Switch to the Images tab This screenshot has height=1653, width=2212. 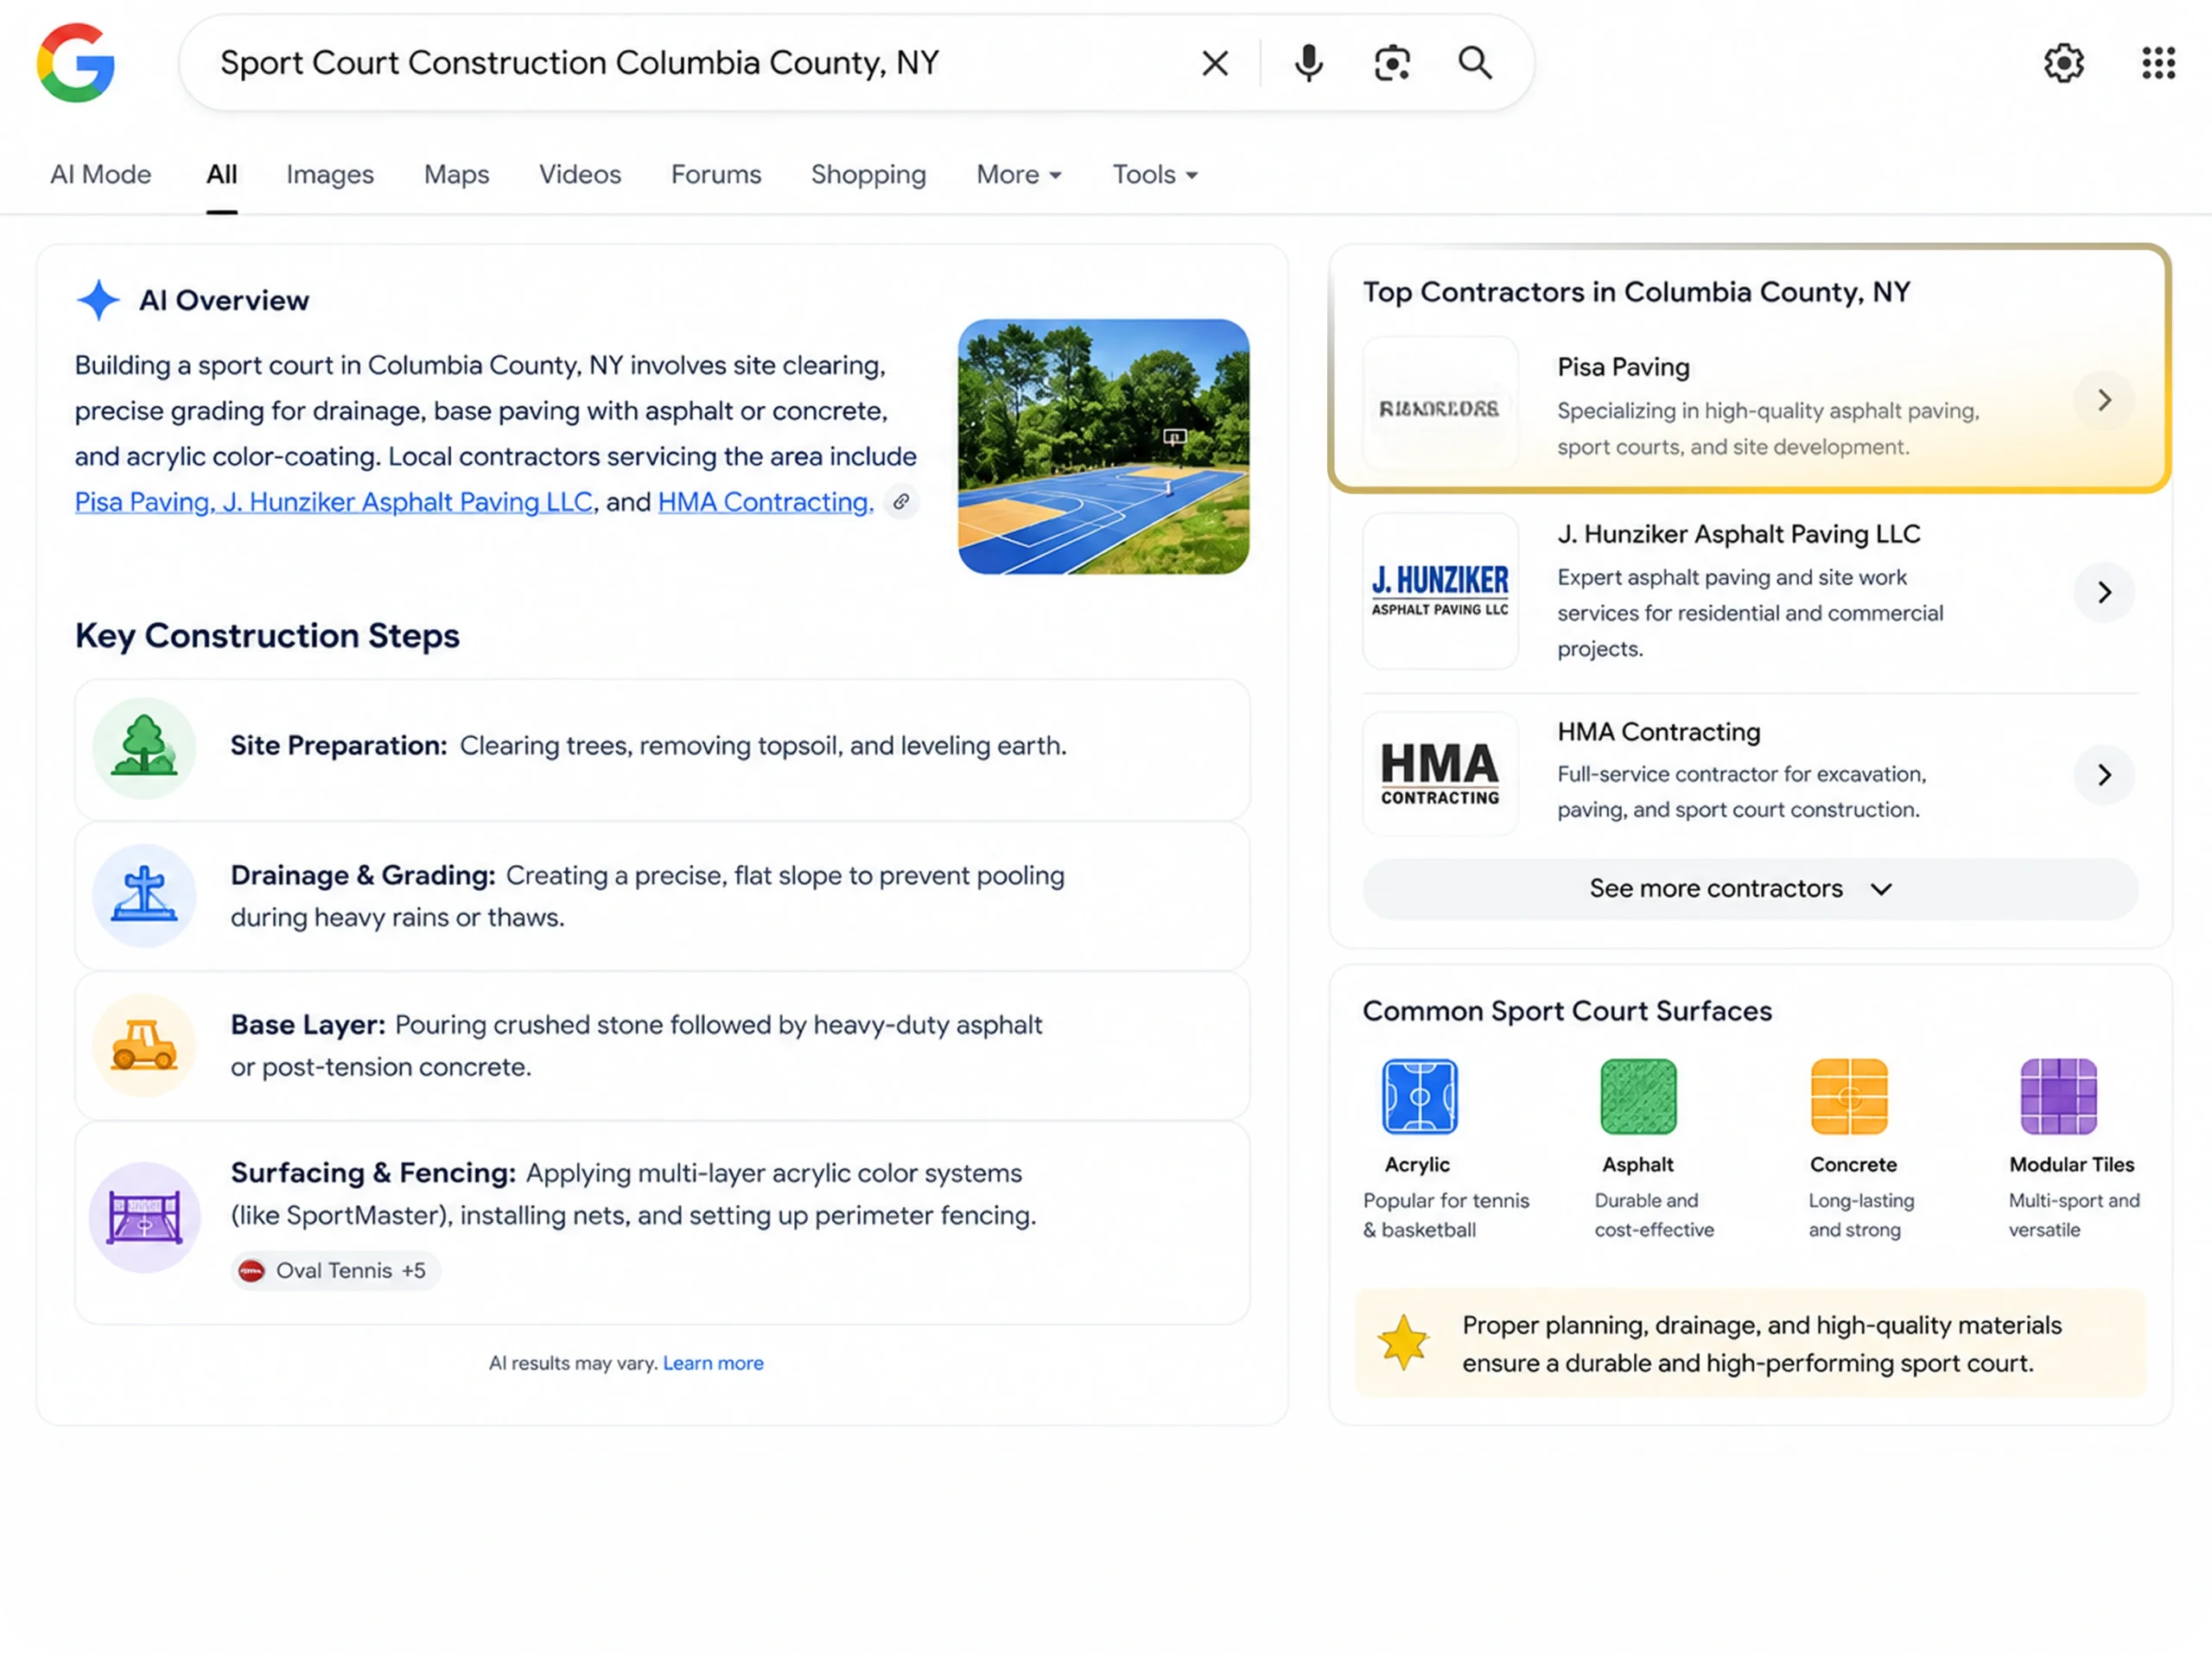pyautogui.click(x=330, y=174)
